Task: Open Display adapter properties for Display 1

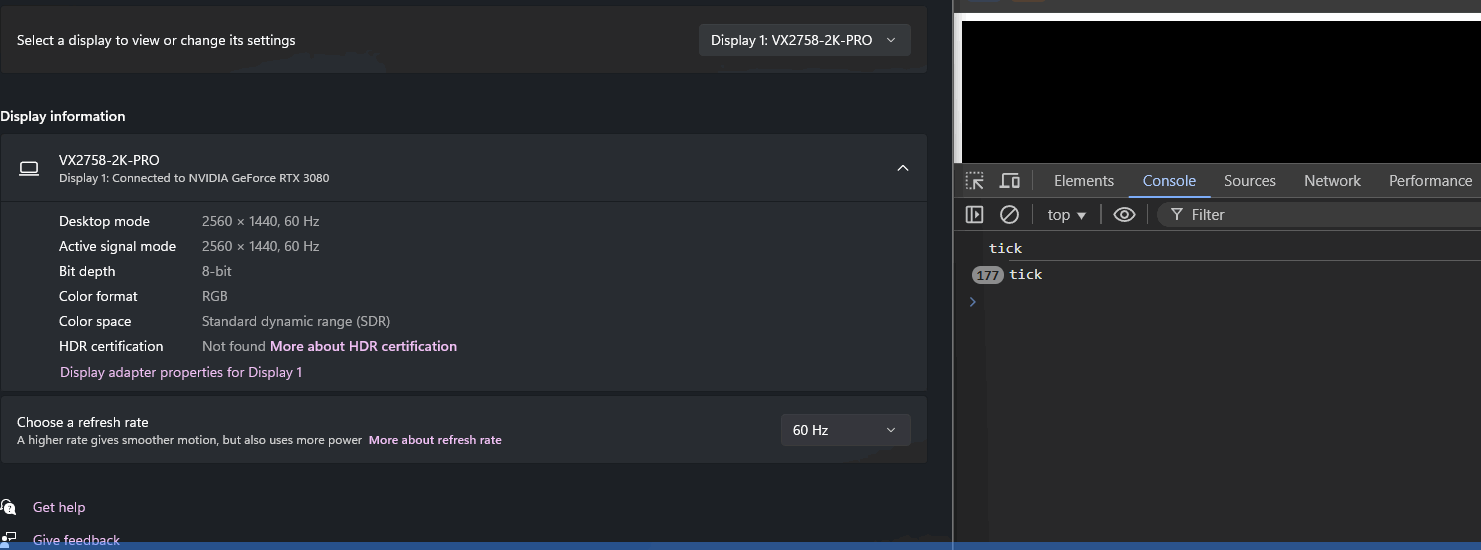Action: tap(181, 372)
